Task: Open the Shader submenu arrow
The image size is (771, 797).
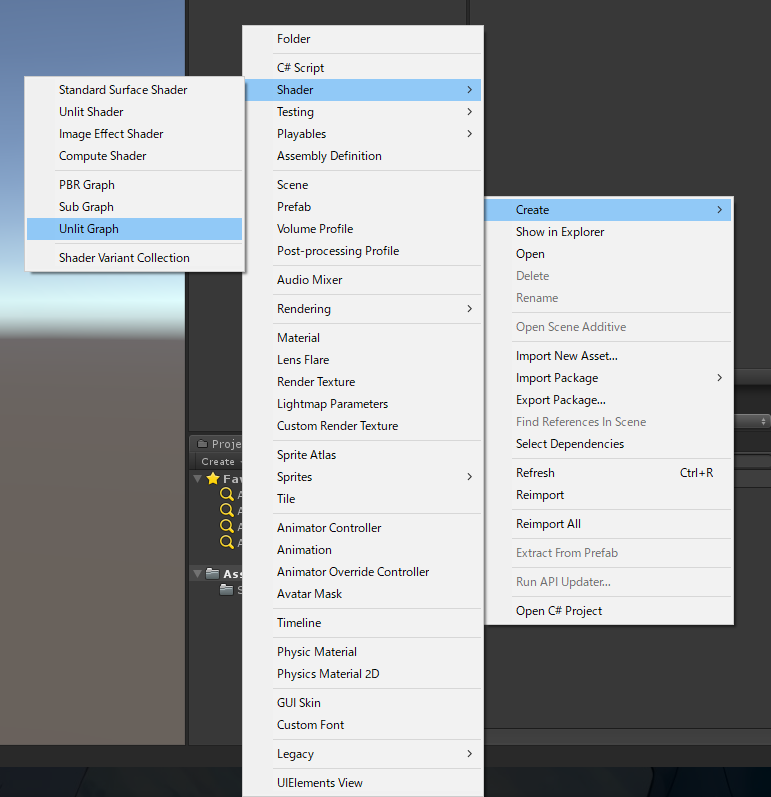Action: click(470, 90)
